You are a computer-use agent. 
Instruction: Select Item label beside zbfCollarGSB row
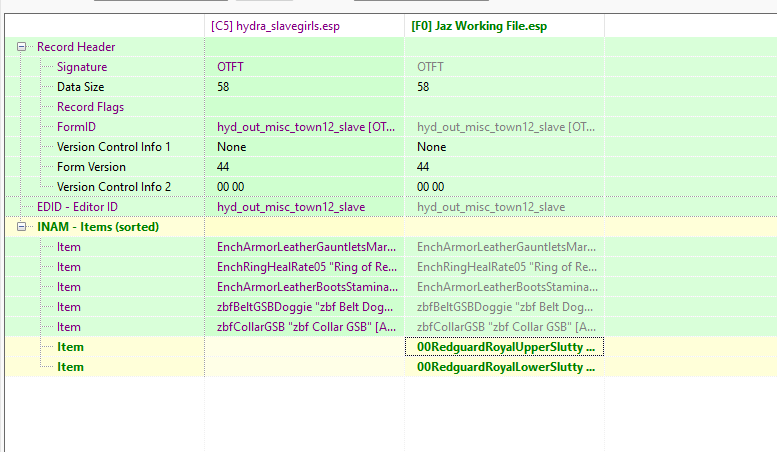pos(68,327)
